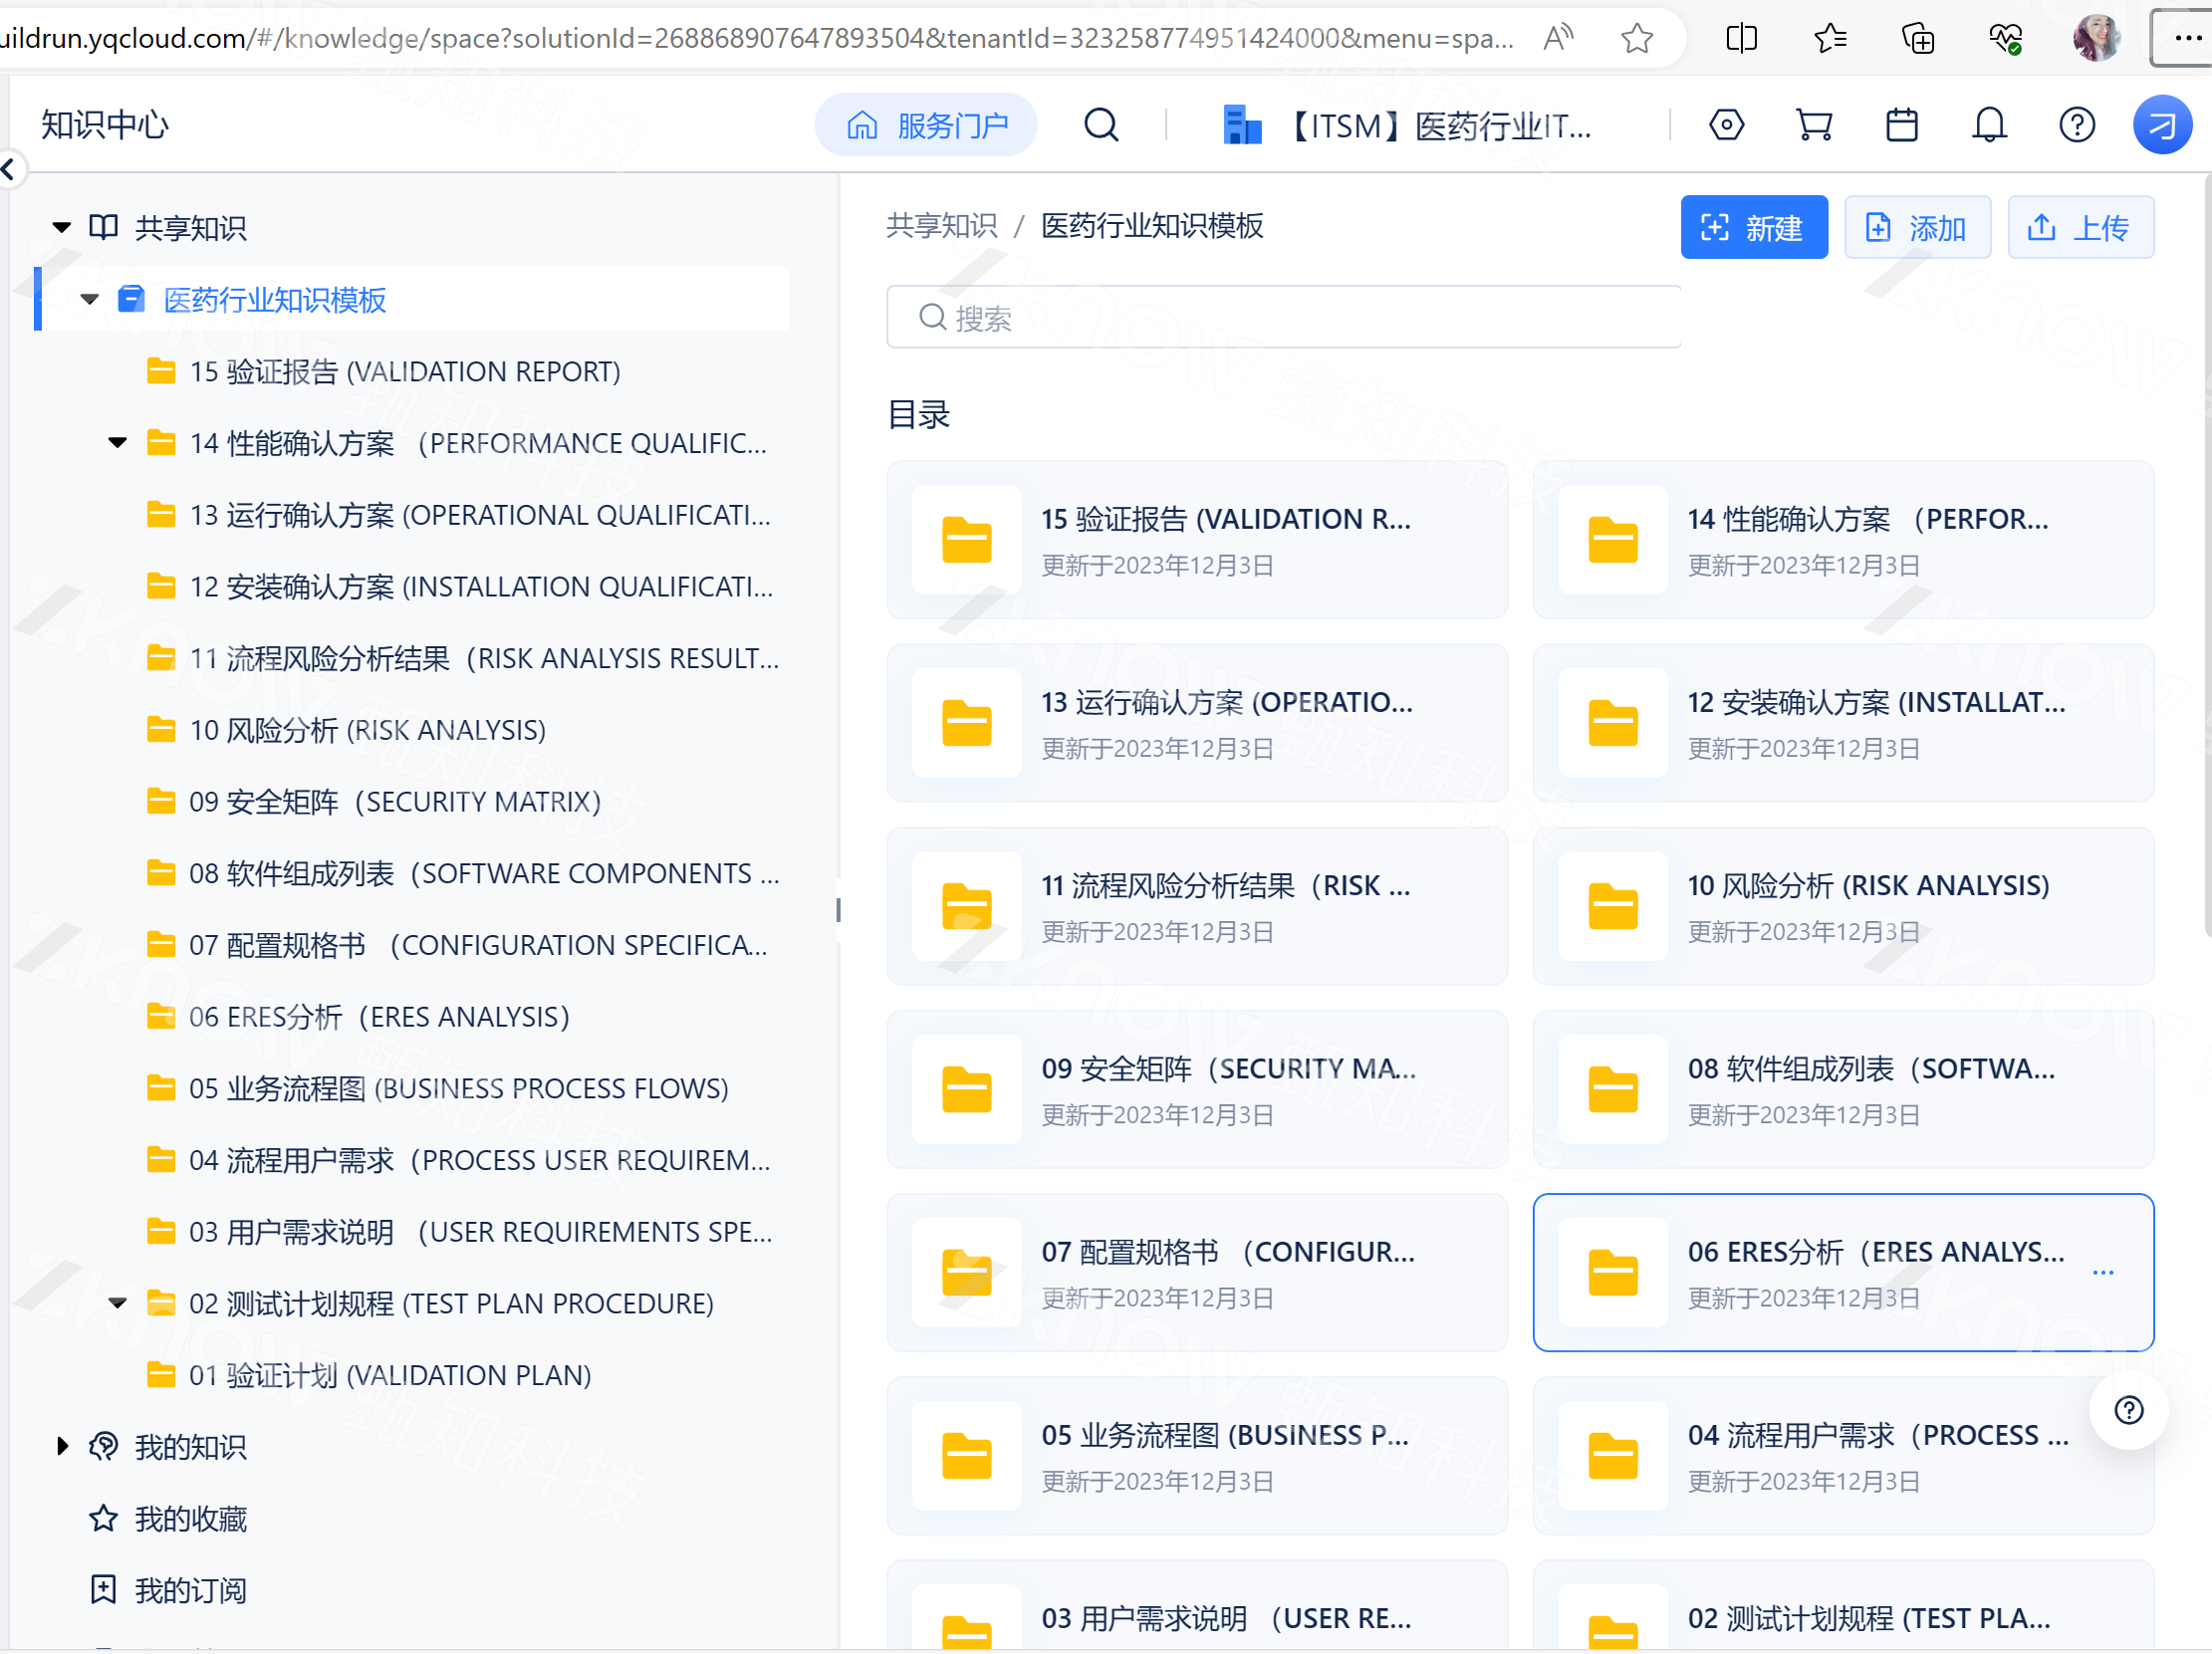The image size is (2212, 1654).
Task: Open browser favorites list icon
Action: click(x=1829, y=38)
